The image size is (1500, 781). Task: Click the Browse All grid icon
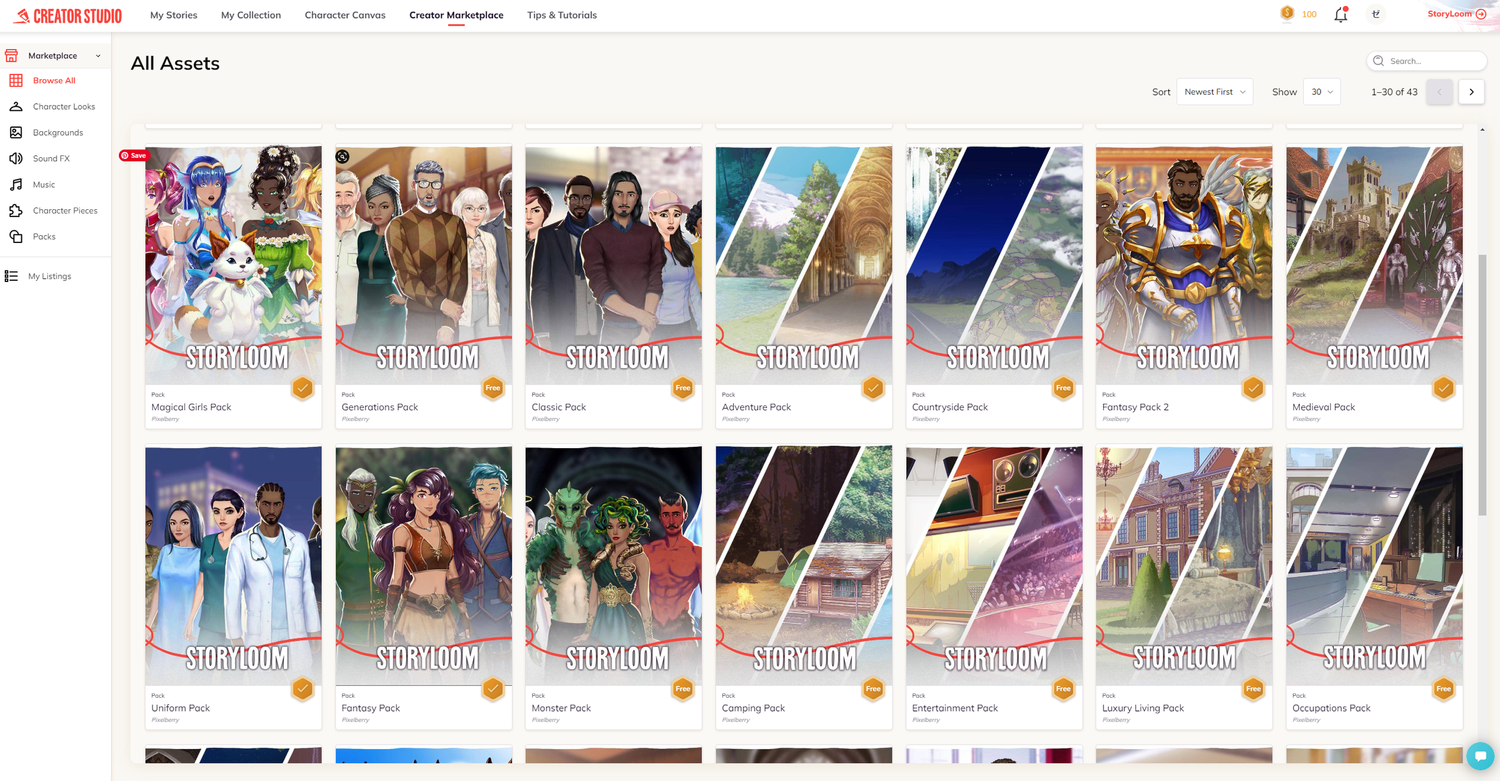[x=16, y=80]
